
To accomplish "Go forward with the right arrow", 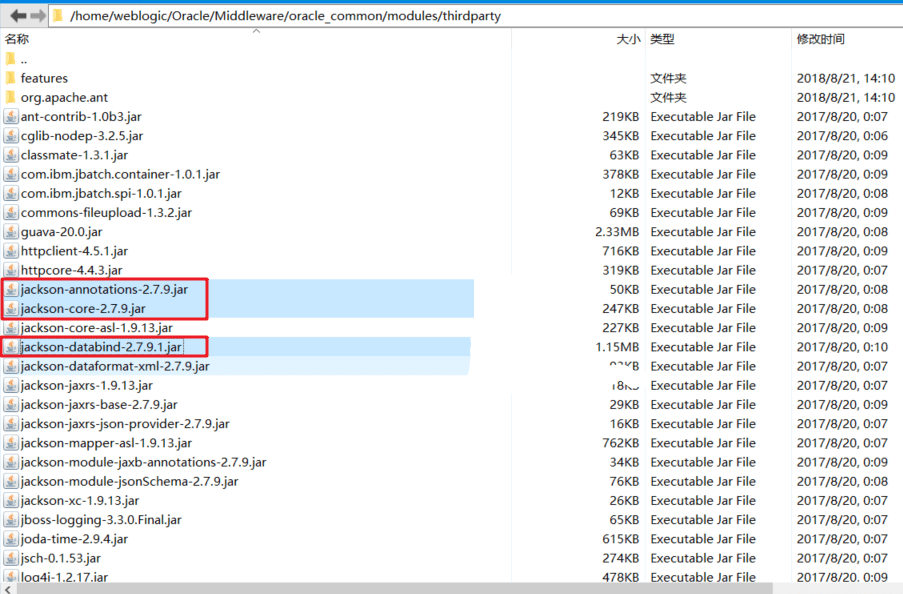I will point(38,16).
